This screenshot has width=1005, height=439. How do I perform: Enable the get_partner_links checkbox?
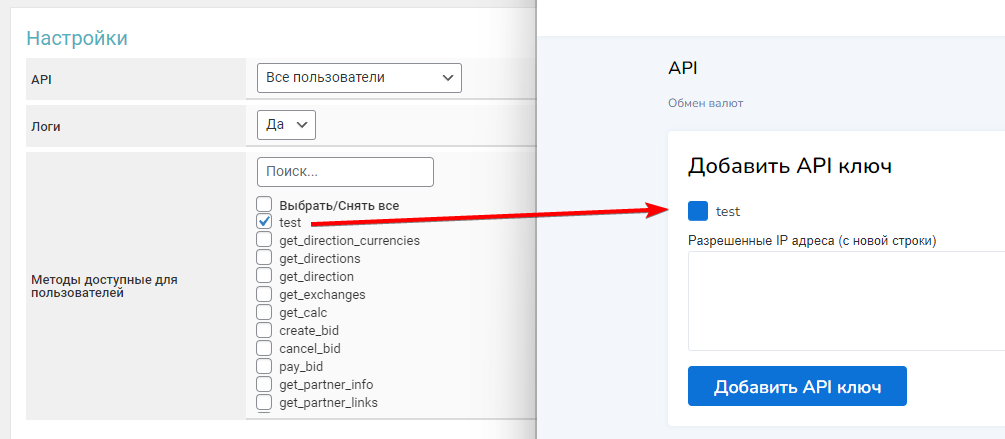[264, 402]
